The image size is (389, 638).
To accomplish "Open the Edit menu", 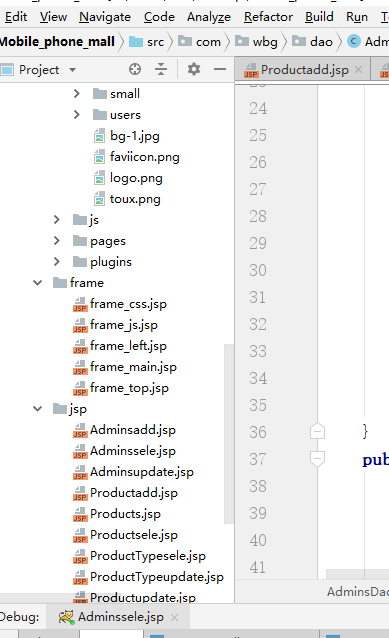I will [x=16, y=17].
